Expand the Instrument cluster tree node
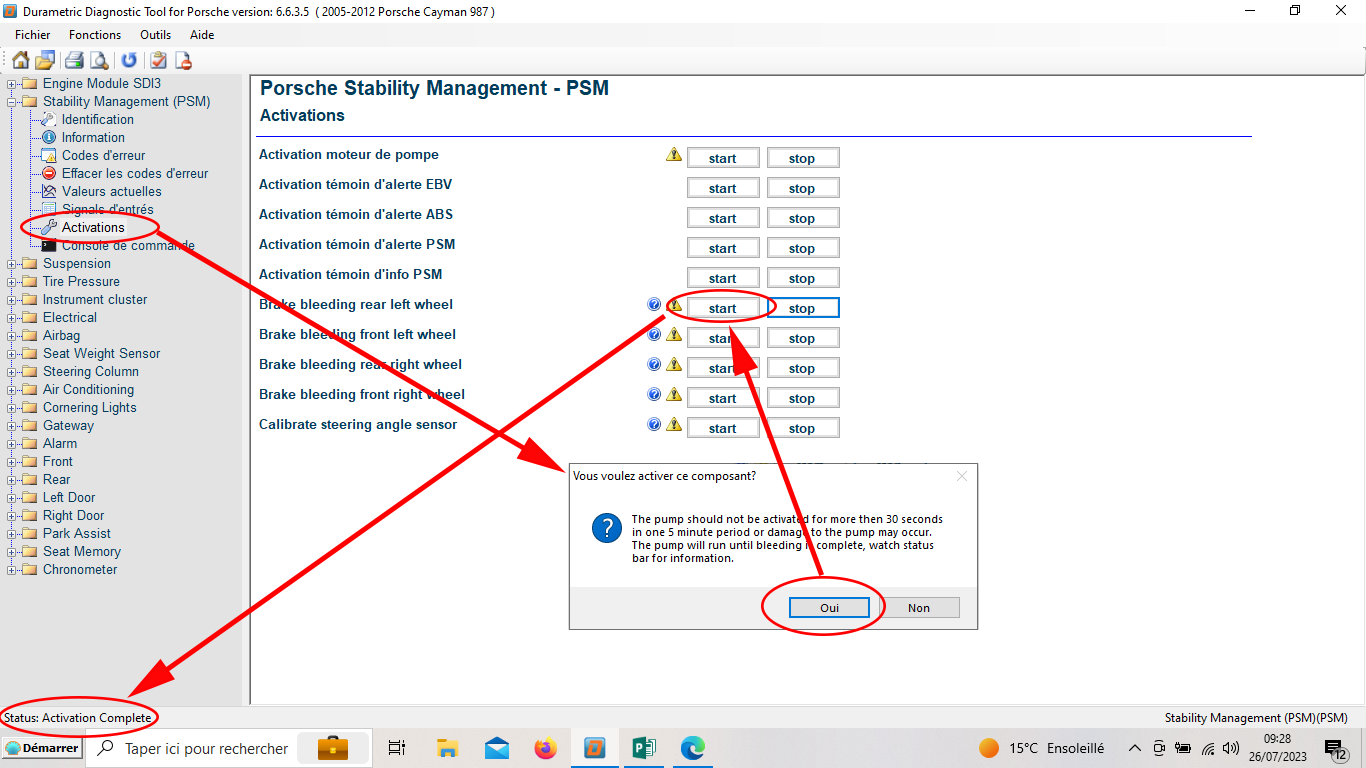Screen dimensions: 1366x768 [12, 299]
